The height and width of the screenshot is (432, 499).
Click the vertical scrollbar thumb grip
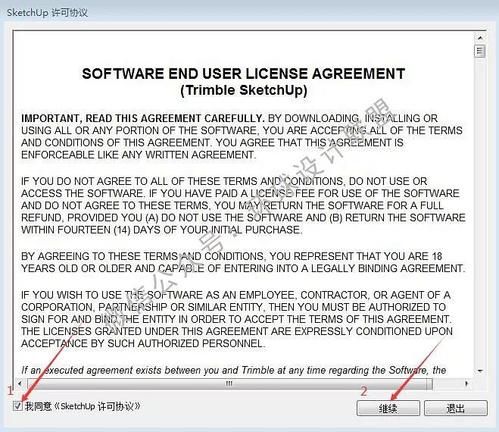(x=480, y=51)
